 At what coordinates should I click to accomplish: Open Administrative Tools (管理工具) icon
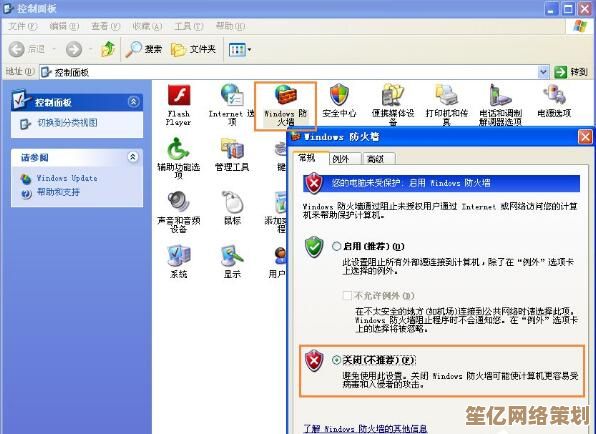click(232, 155)
